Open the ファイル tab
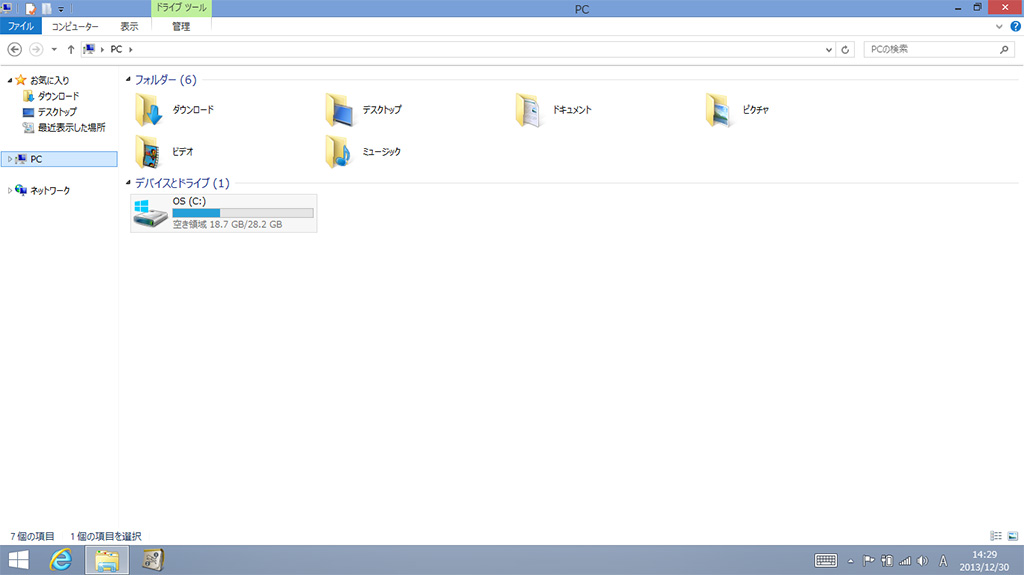The width and height of the screenshot is (1024, 575). pyautogui.click(x=21, y=26)
